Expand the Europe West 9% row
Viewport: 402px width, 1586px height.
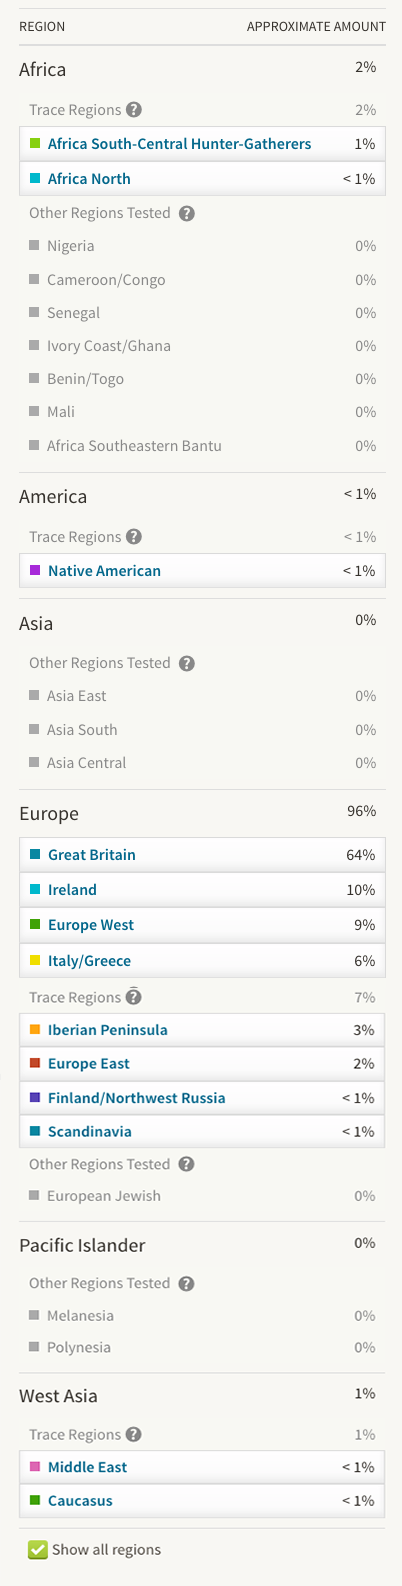202,925
